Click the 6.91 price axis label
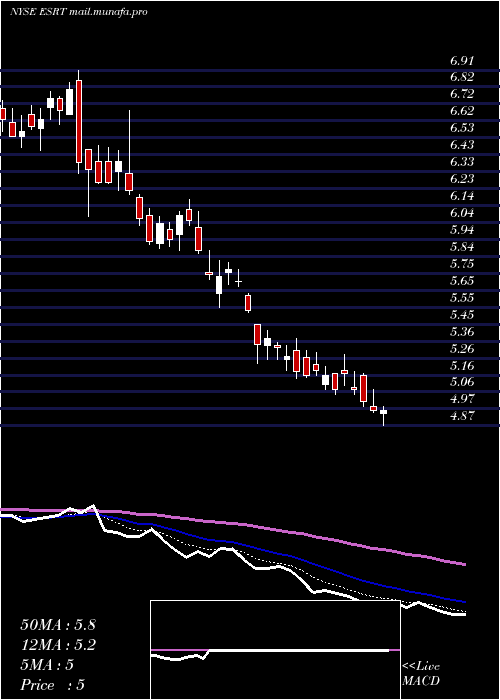 [462, 61]
